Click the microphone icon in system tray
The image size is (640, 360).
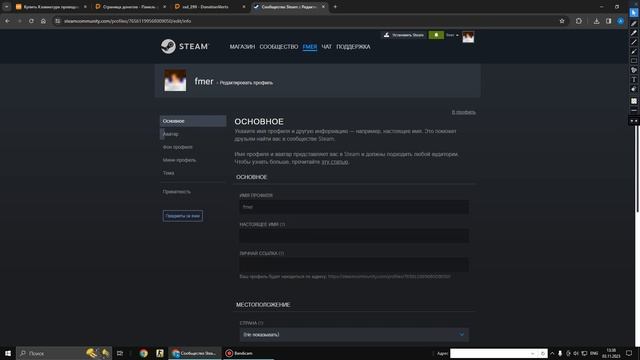(x=560, y=353)
